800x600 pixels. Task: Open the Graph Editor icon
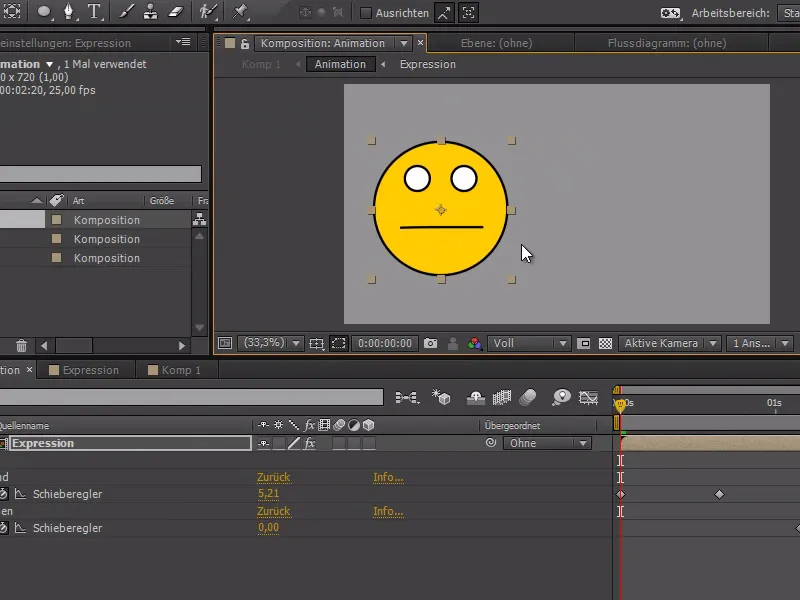tap(588, 397)
